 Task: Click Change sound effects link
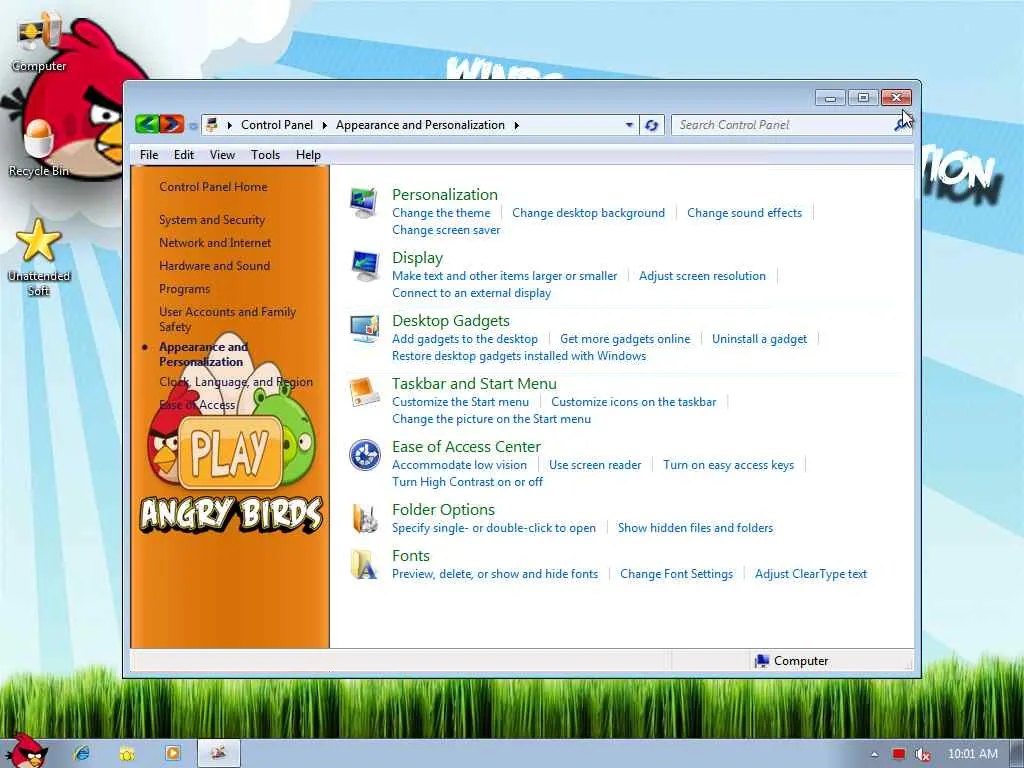744,213
